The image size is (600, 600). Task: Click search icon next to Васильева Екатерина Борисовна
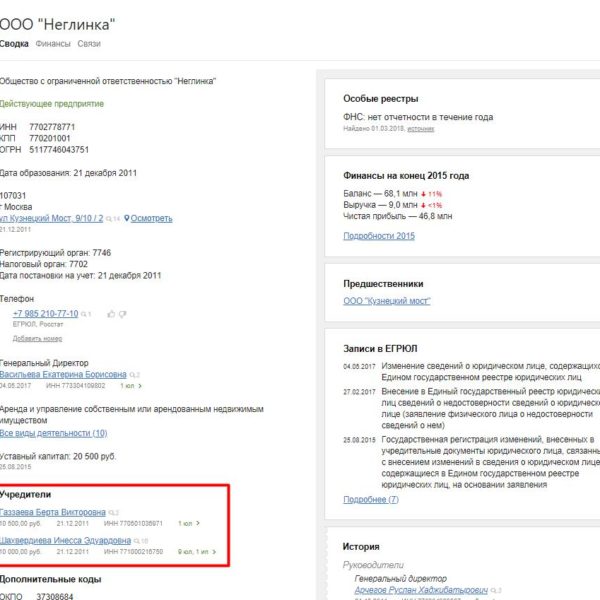[x=133, y=374]
